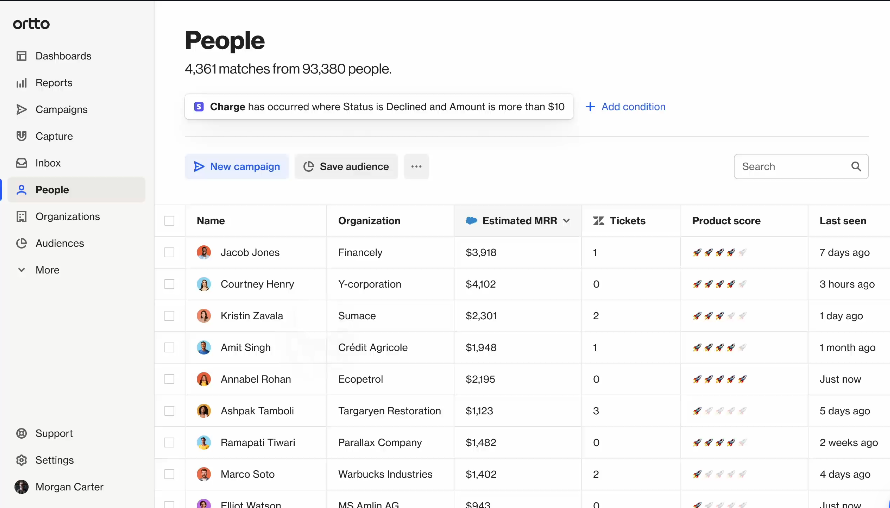Check Ashpak Tamboli row checkbox
The height and width of the screenshot is (508, 890).
(x=169, y=411)
